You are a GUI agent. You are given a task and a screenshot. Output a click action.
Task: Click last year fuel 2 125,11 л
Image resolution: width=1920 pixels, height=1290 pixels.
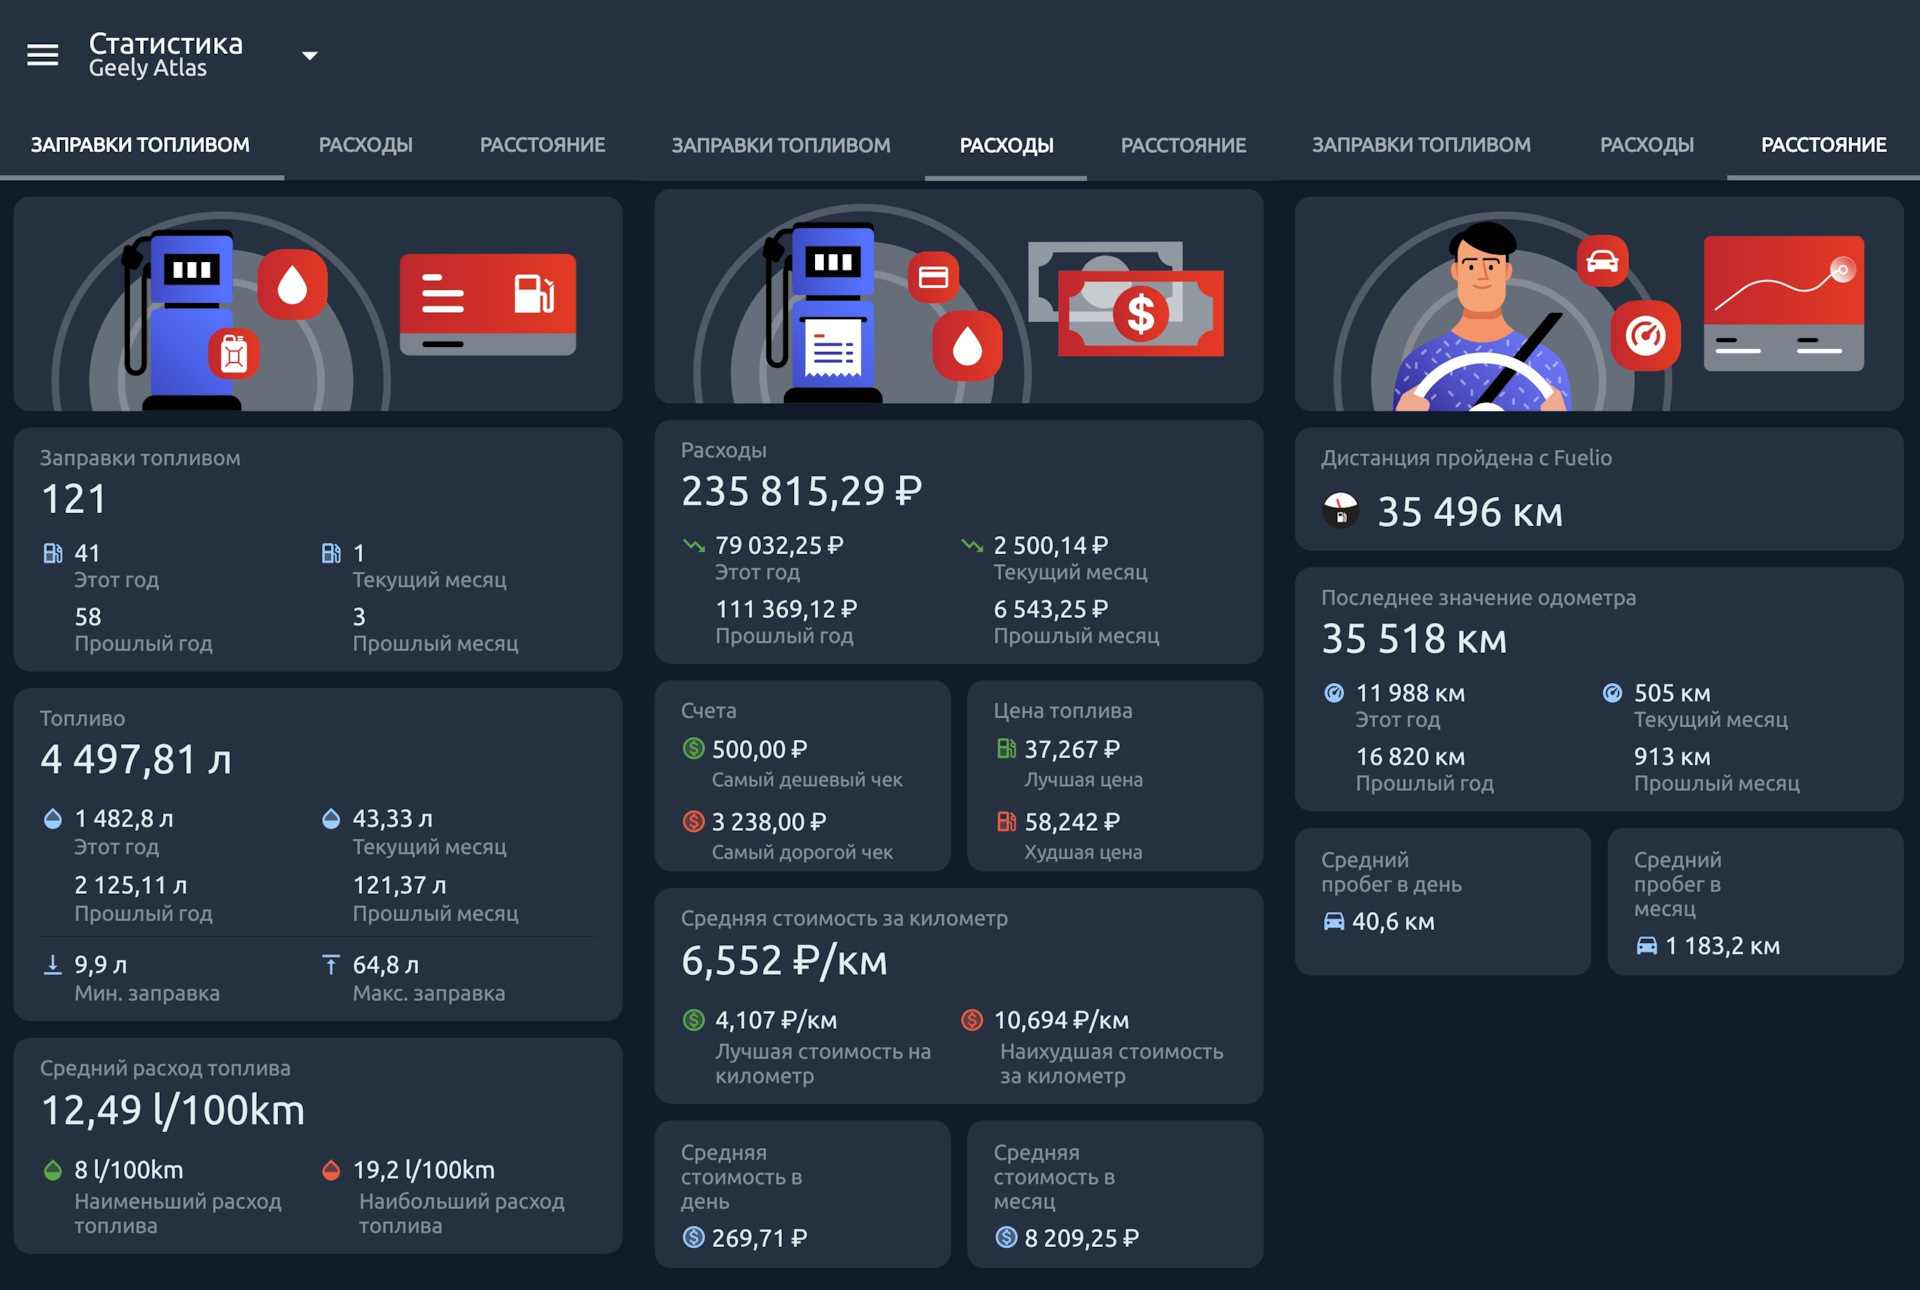(131, 886)
